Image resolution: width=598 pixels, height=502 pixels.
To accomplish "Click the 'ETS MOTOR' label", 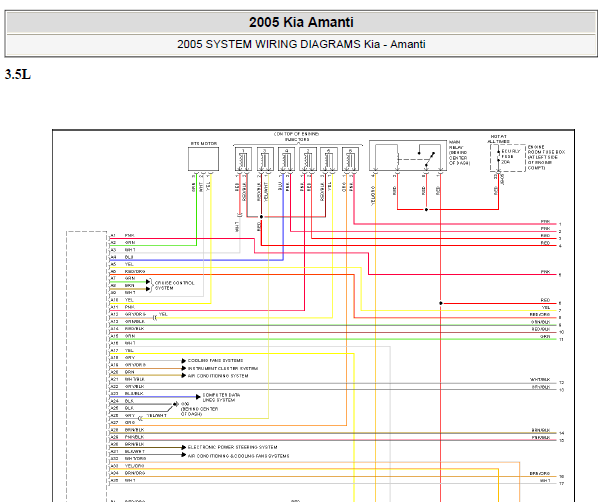I will click(204, 143).
